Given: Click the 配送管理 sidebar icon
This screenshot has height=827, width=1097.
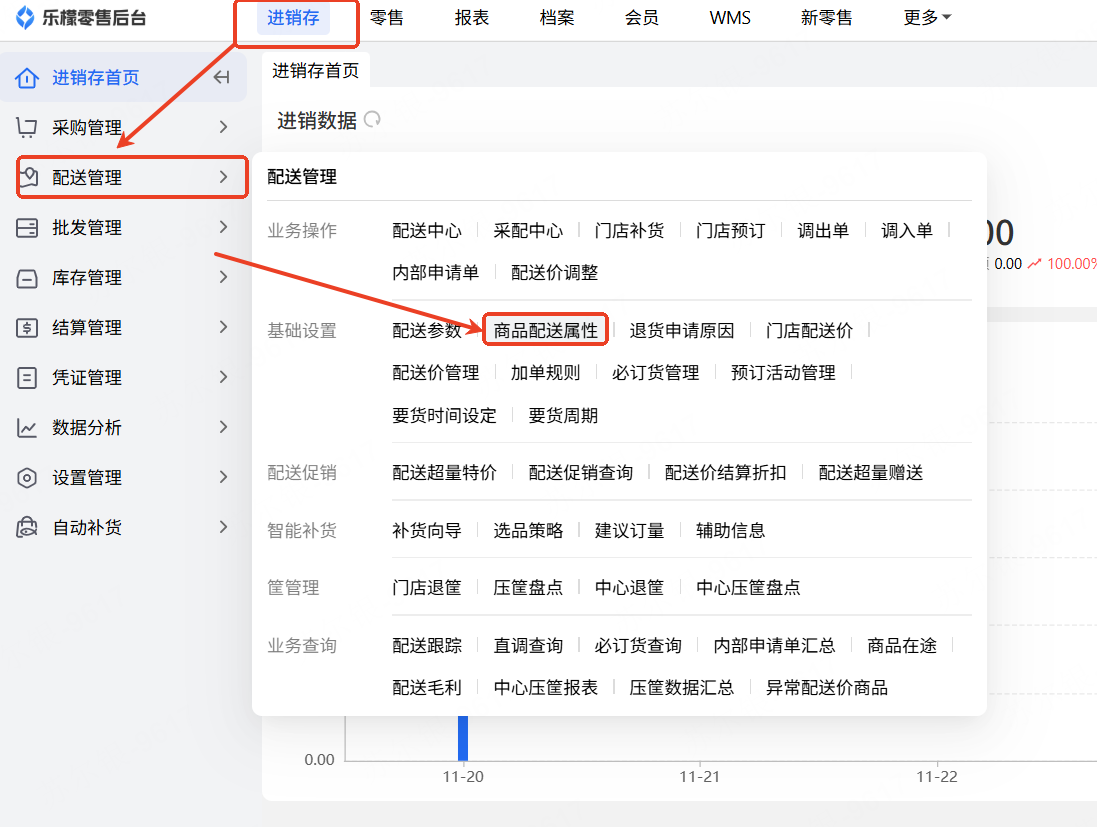Looking at the screenshot, I should pos(28,177).
